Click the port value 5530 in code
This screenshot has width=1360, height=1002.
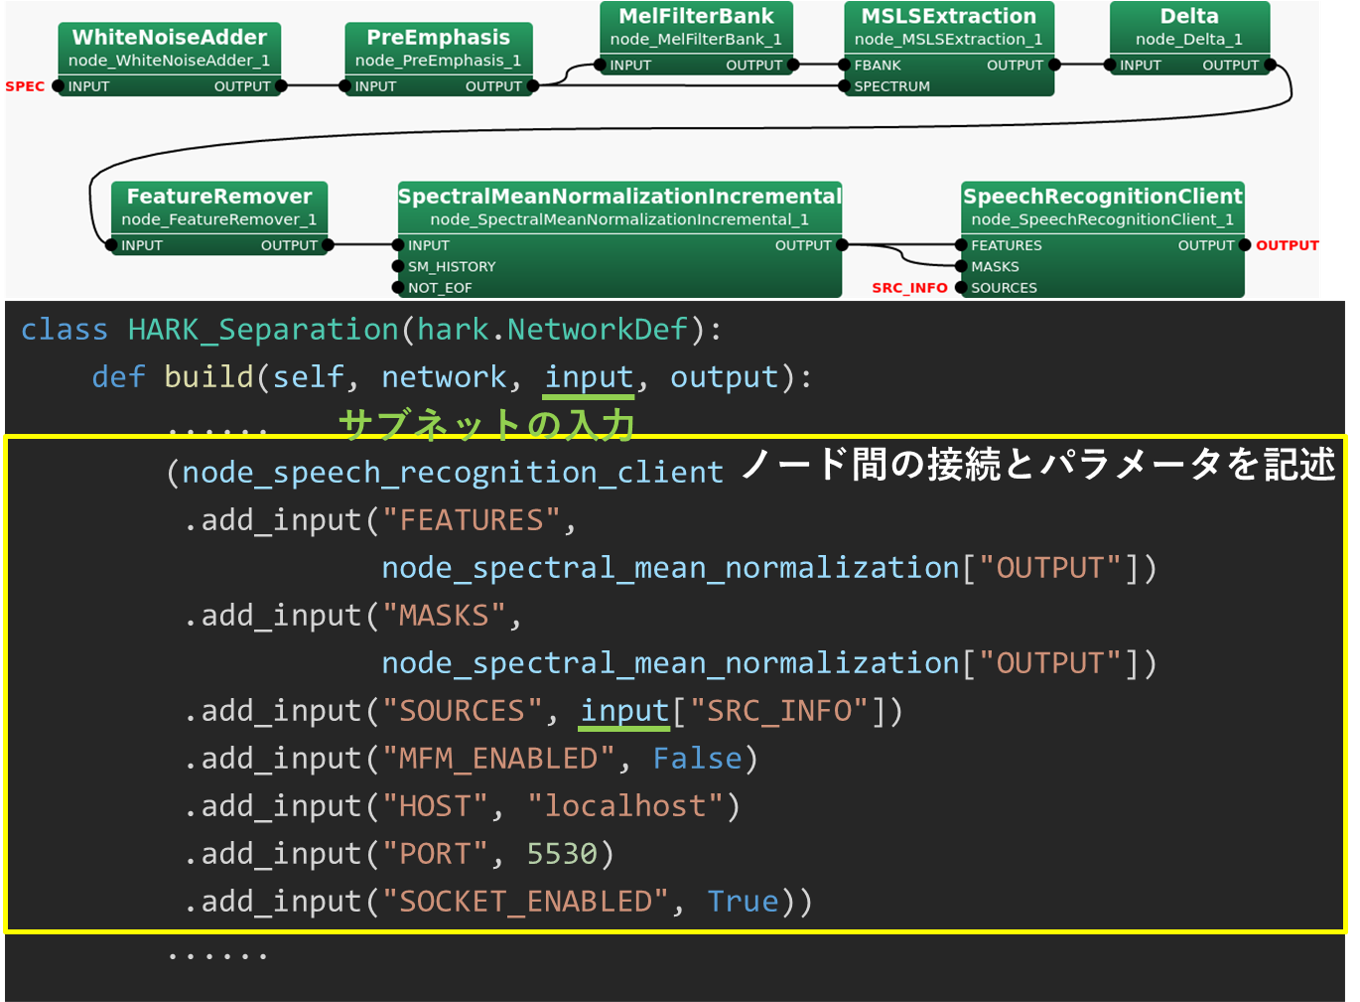tap(562, 854)
